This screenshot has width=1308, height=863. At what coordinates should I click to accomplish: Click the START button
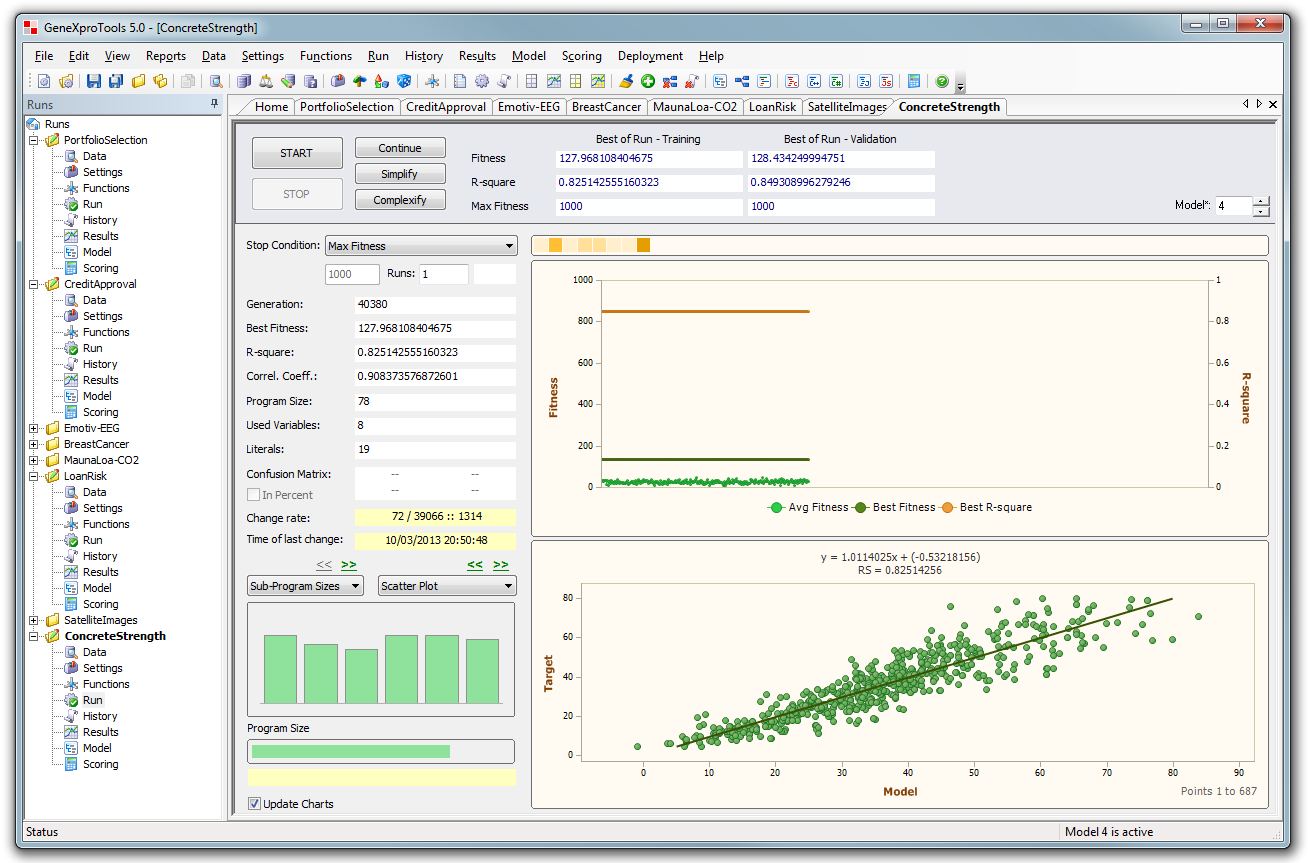coord(296,153)
